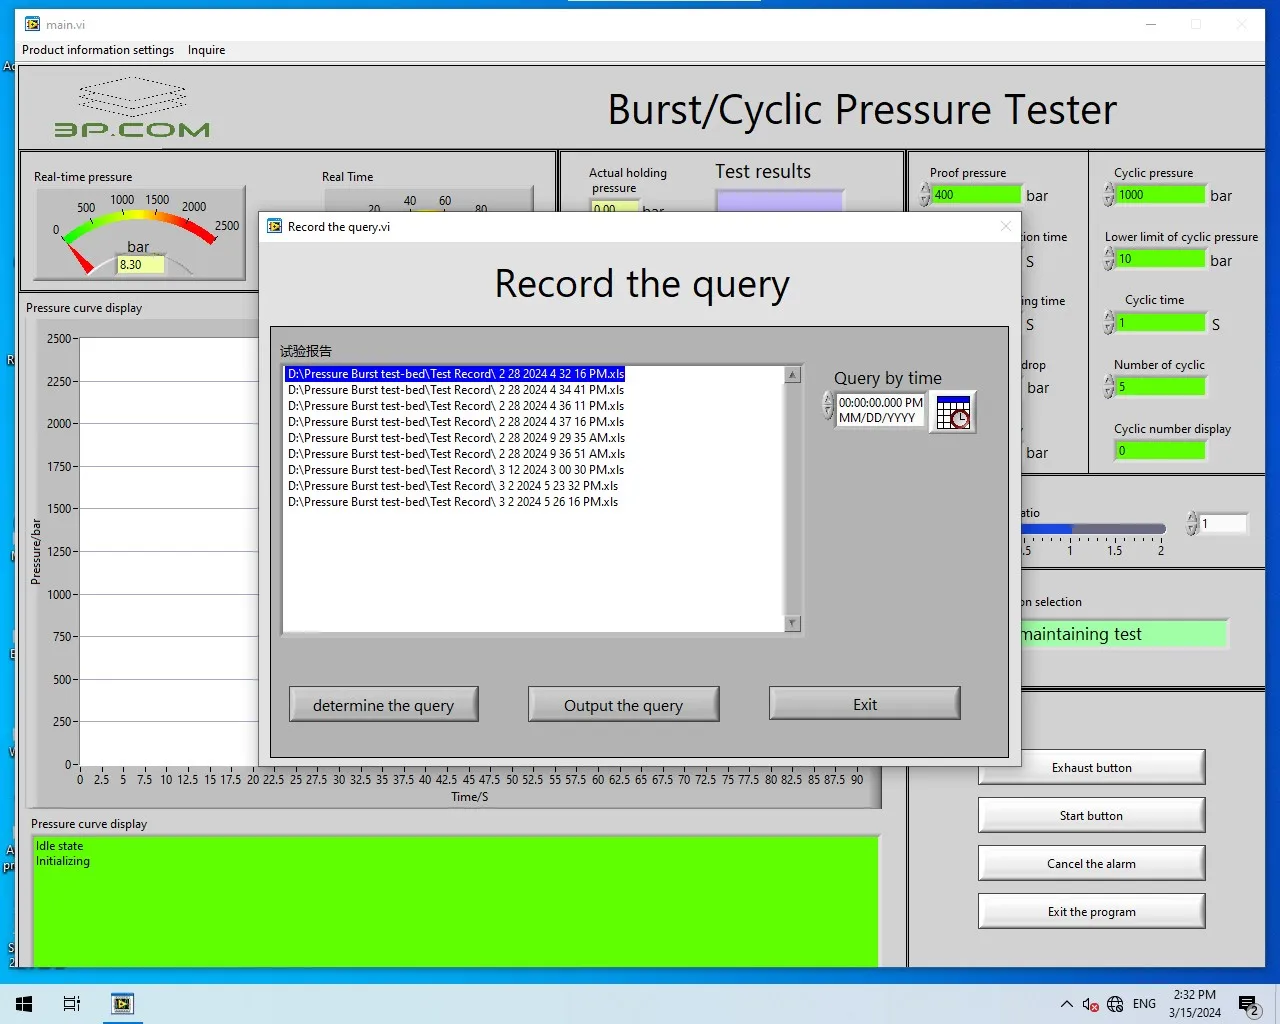Viewport: 1280px width, 1024px height.
Task: Click the main.vi title bar application icon
Action: pyautogui.click(x=34, y=24)
